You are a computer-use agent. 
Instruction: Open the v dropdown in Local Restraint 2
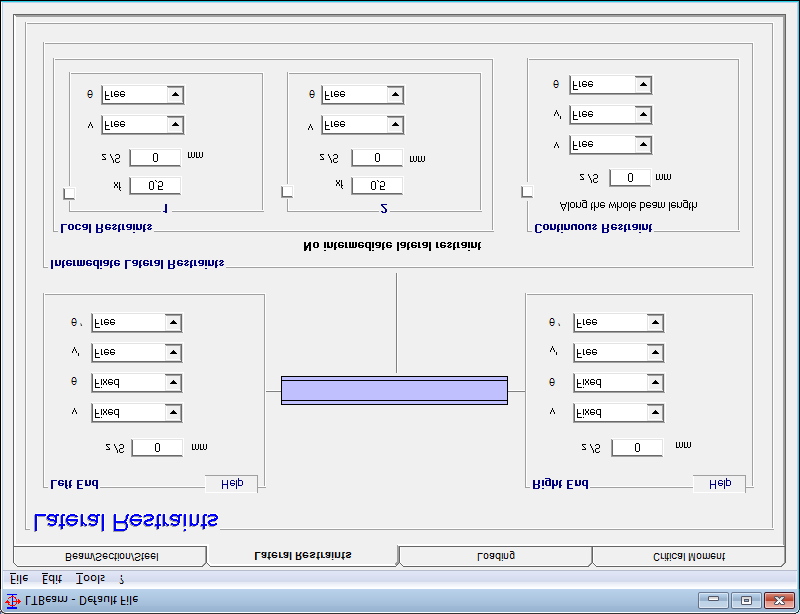coord(363,125)
